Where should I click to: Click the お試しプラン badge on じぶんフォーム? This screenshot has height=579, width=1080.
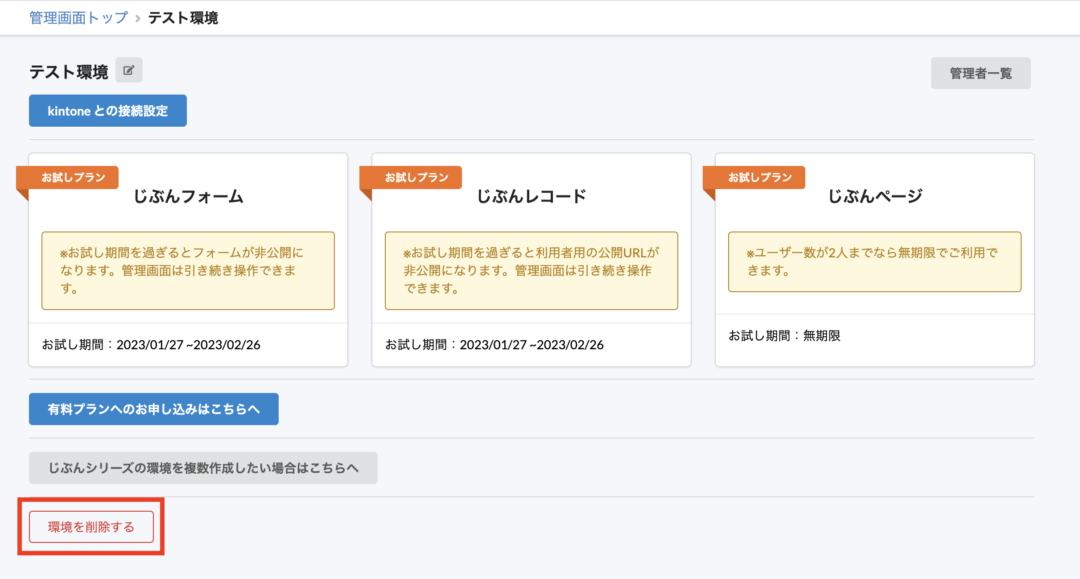click(x=72, y=177)
